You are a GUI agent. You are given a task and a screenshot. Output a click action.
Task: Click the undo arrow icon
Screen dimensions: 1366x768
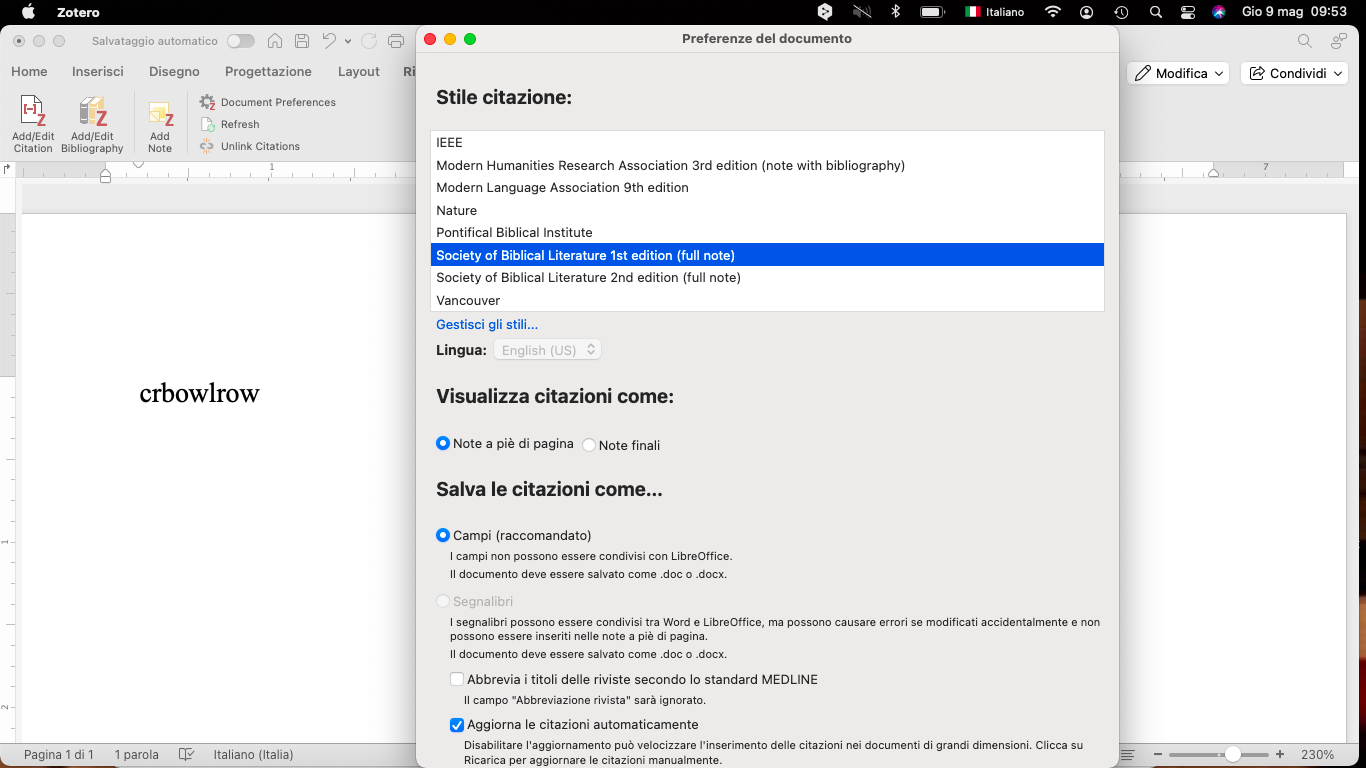click(329, 41)
